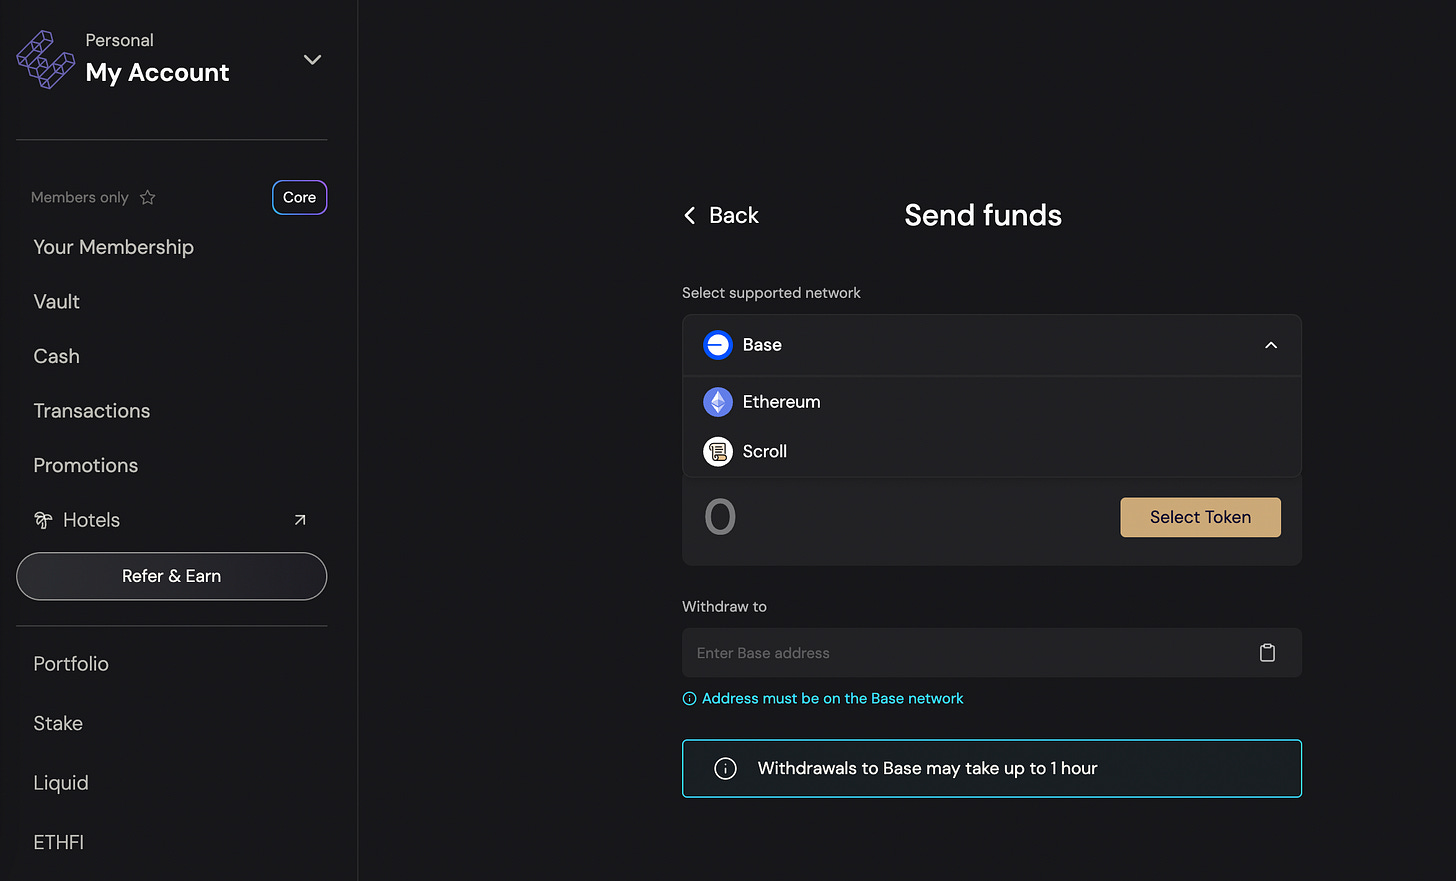Select Ethereum network option

(992, 402)
